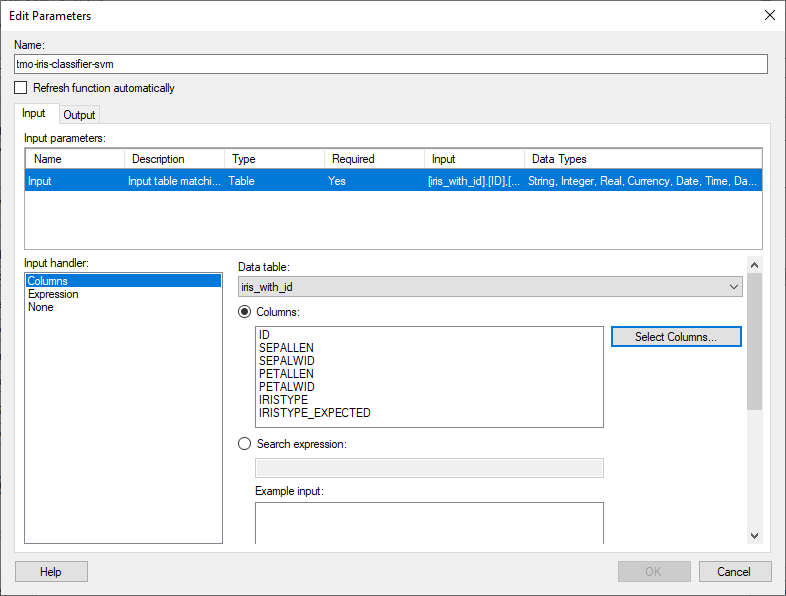Select Columns in the Input handler list
The image size is (786, 596).
[x=48, y=281]
